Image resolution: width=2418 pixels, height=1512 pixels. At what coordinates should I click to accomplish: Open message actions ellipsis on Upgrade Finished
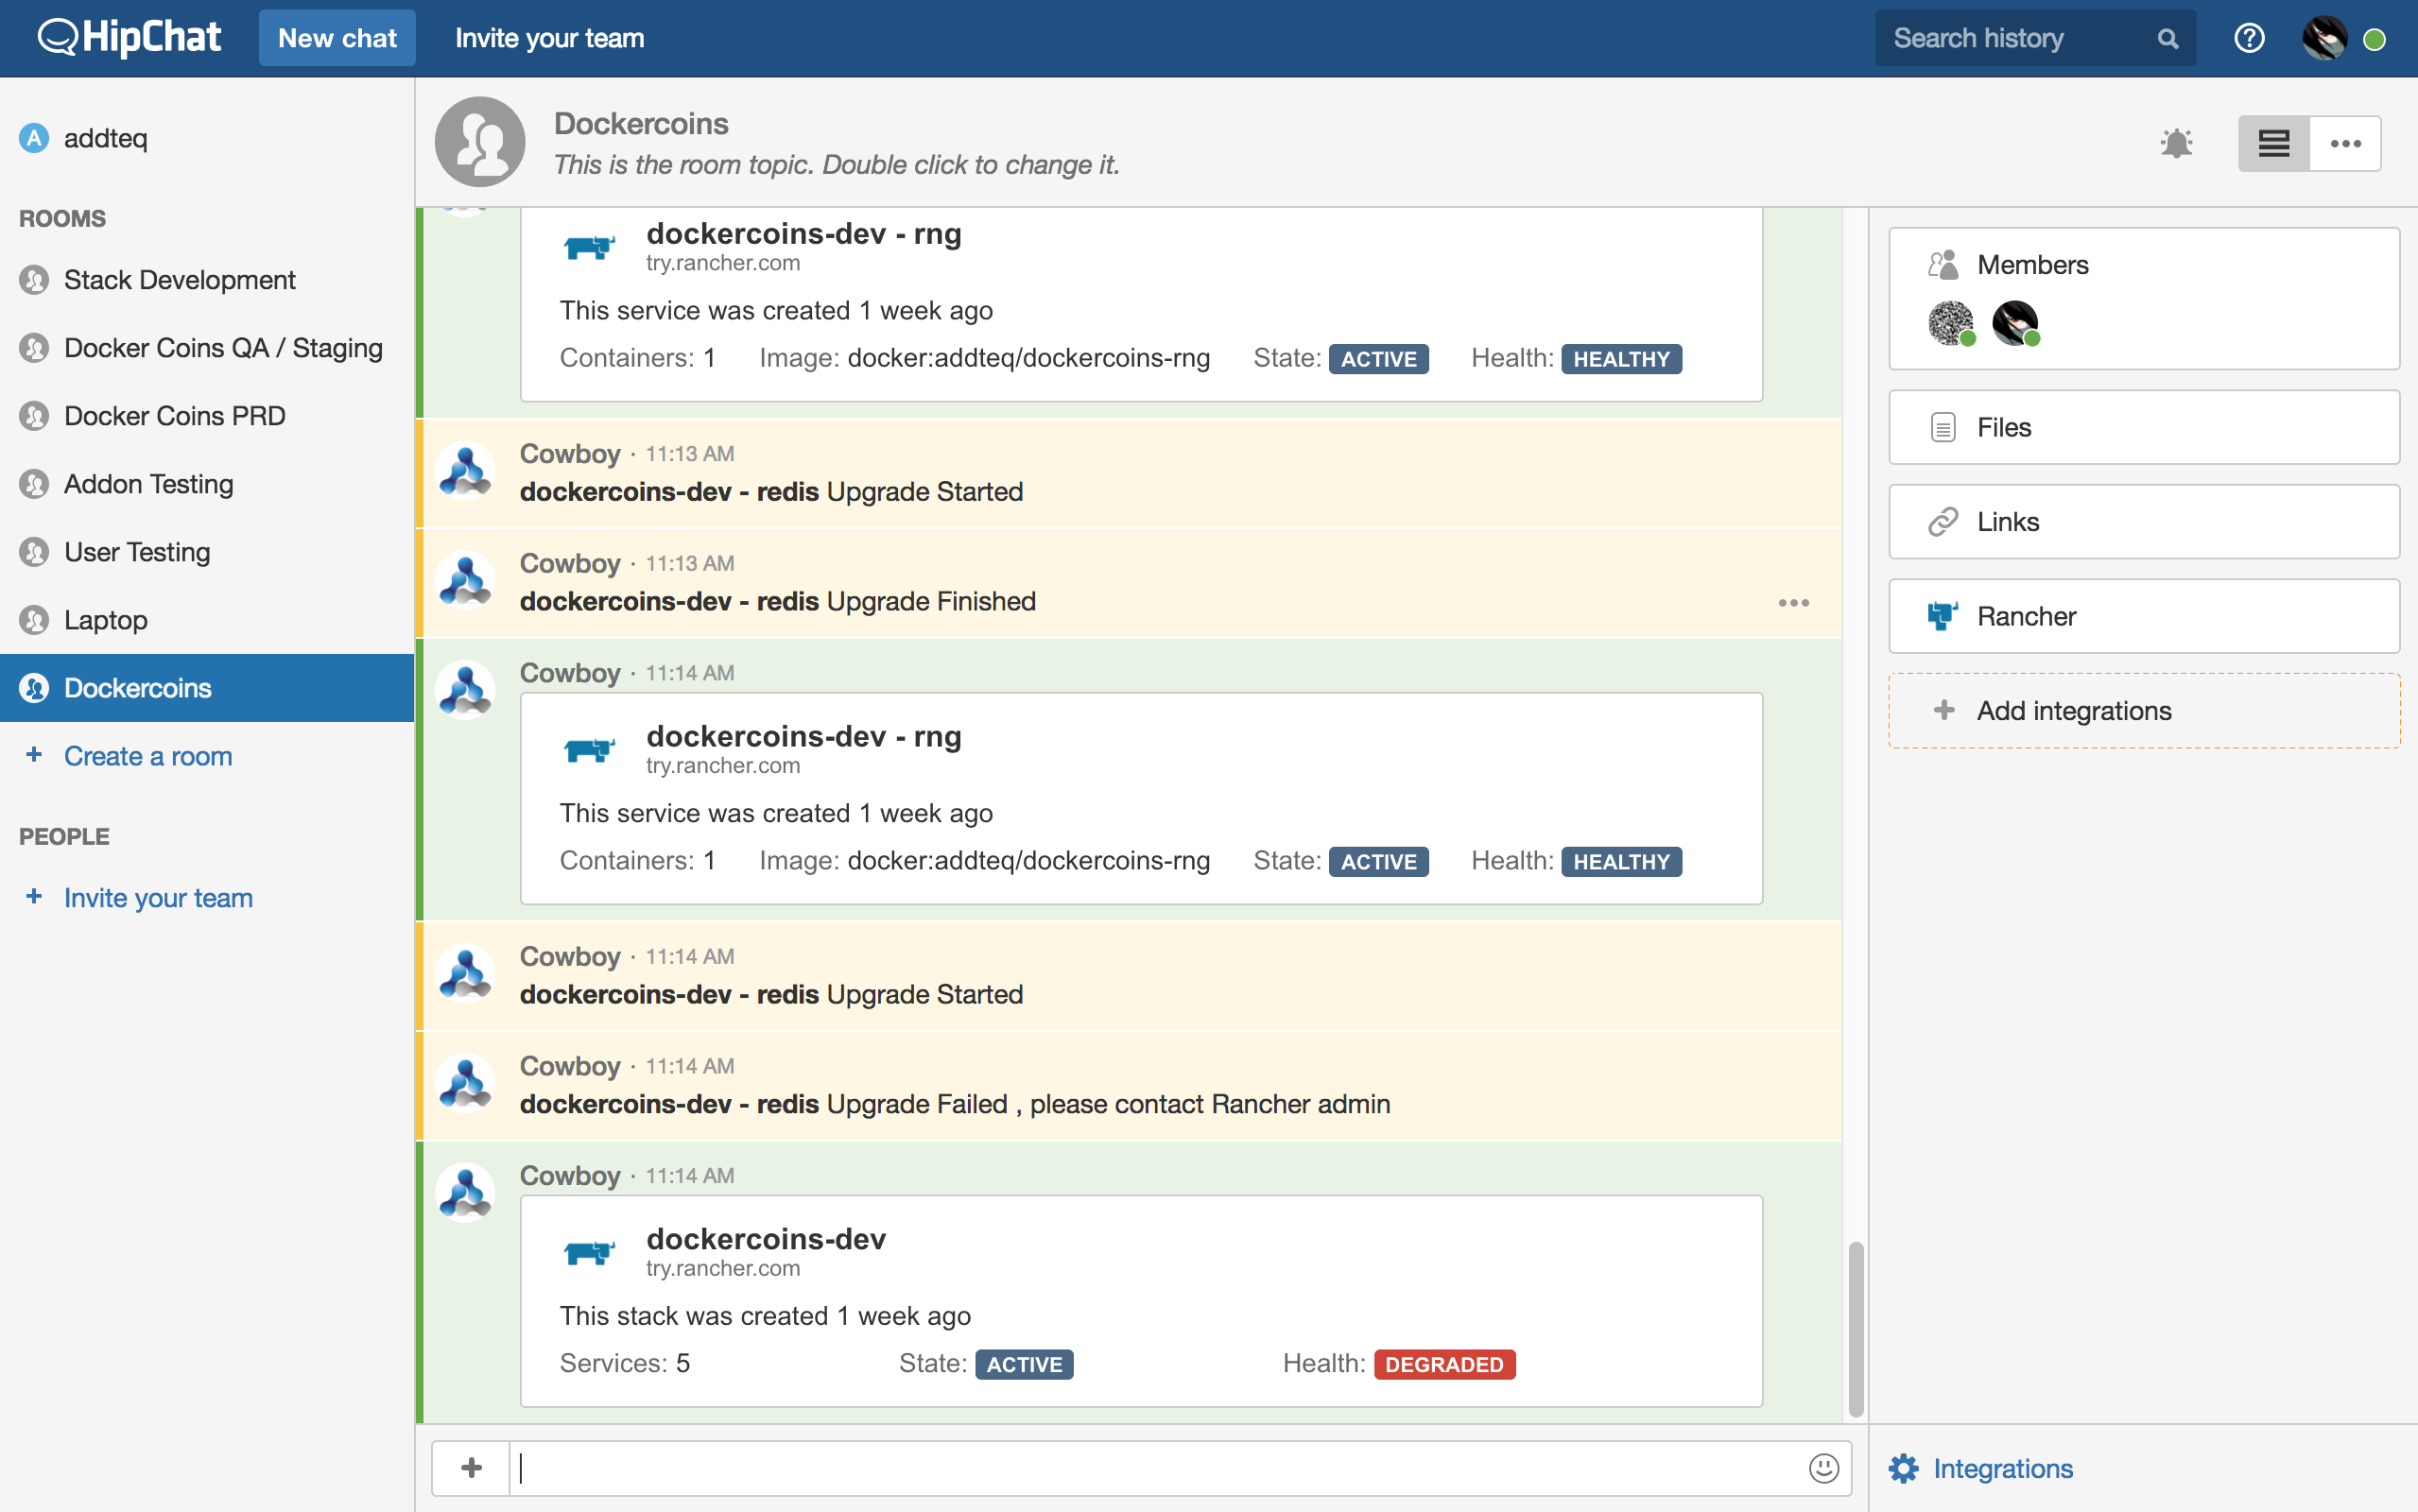coord(1793,603)
